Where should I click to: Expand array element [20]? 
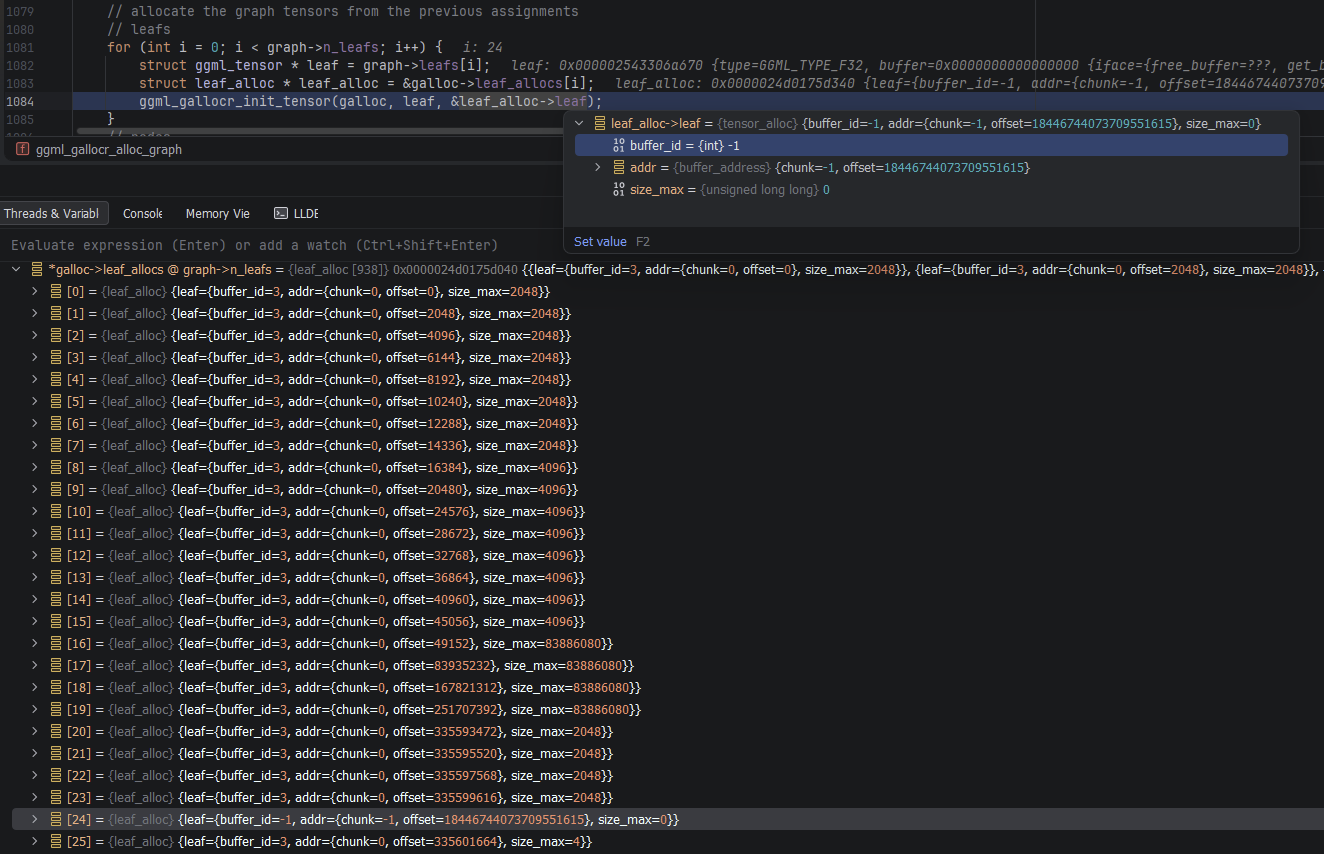(x=35, y=731)
